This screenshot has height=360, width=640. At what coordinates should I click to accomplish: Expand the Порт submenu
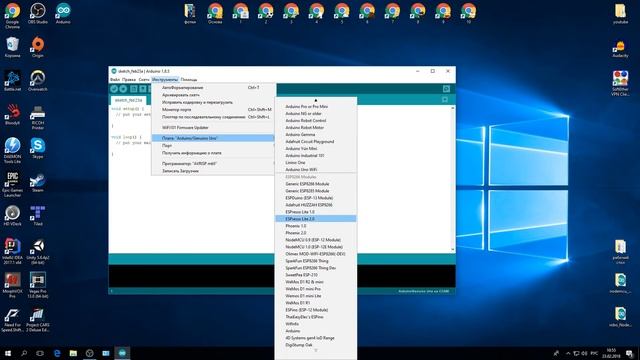click(213, 145)
